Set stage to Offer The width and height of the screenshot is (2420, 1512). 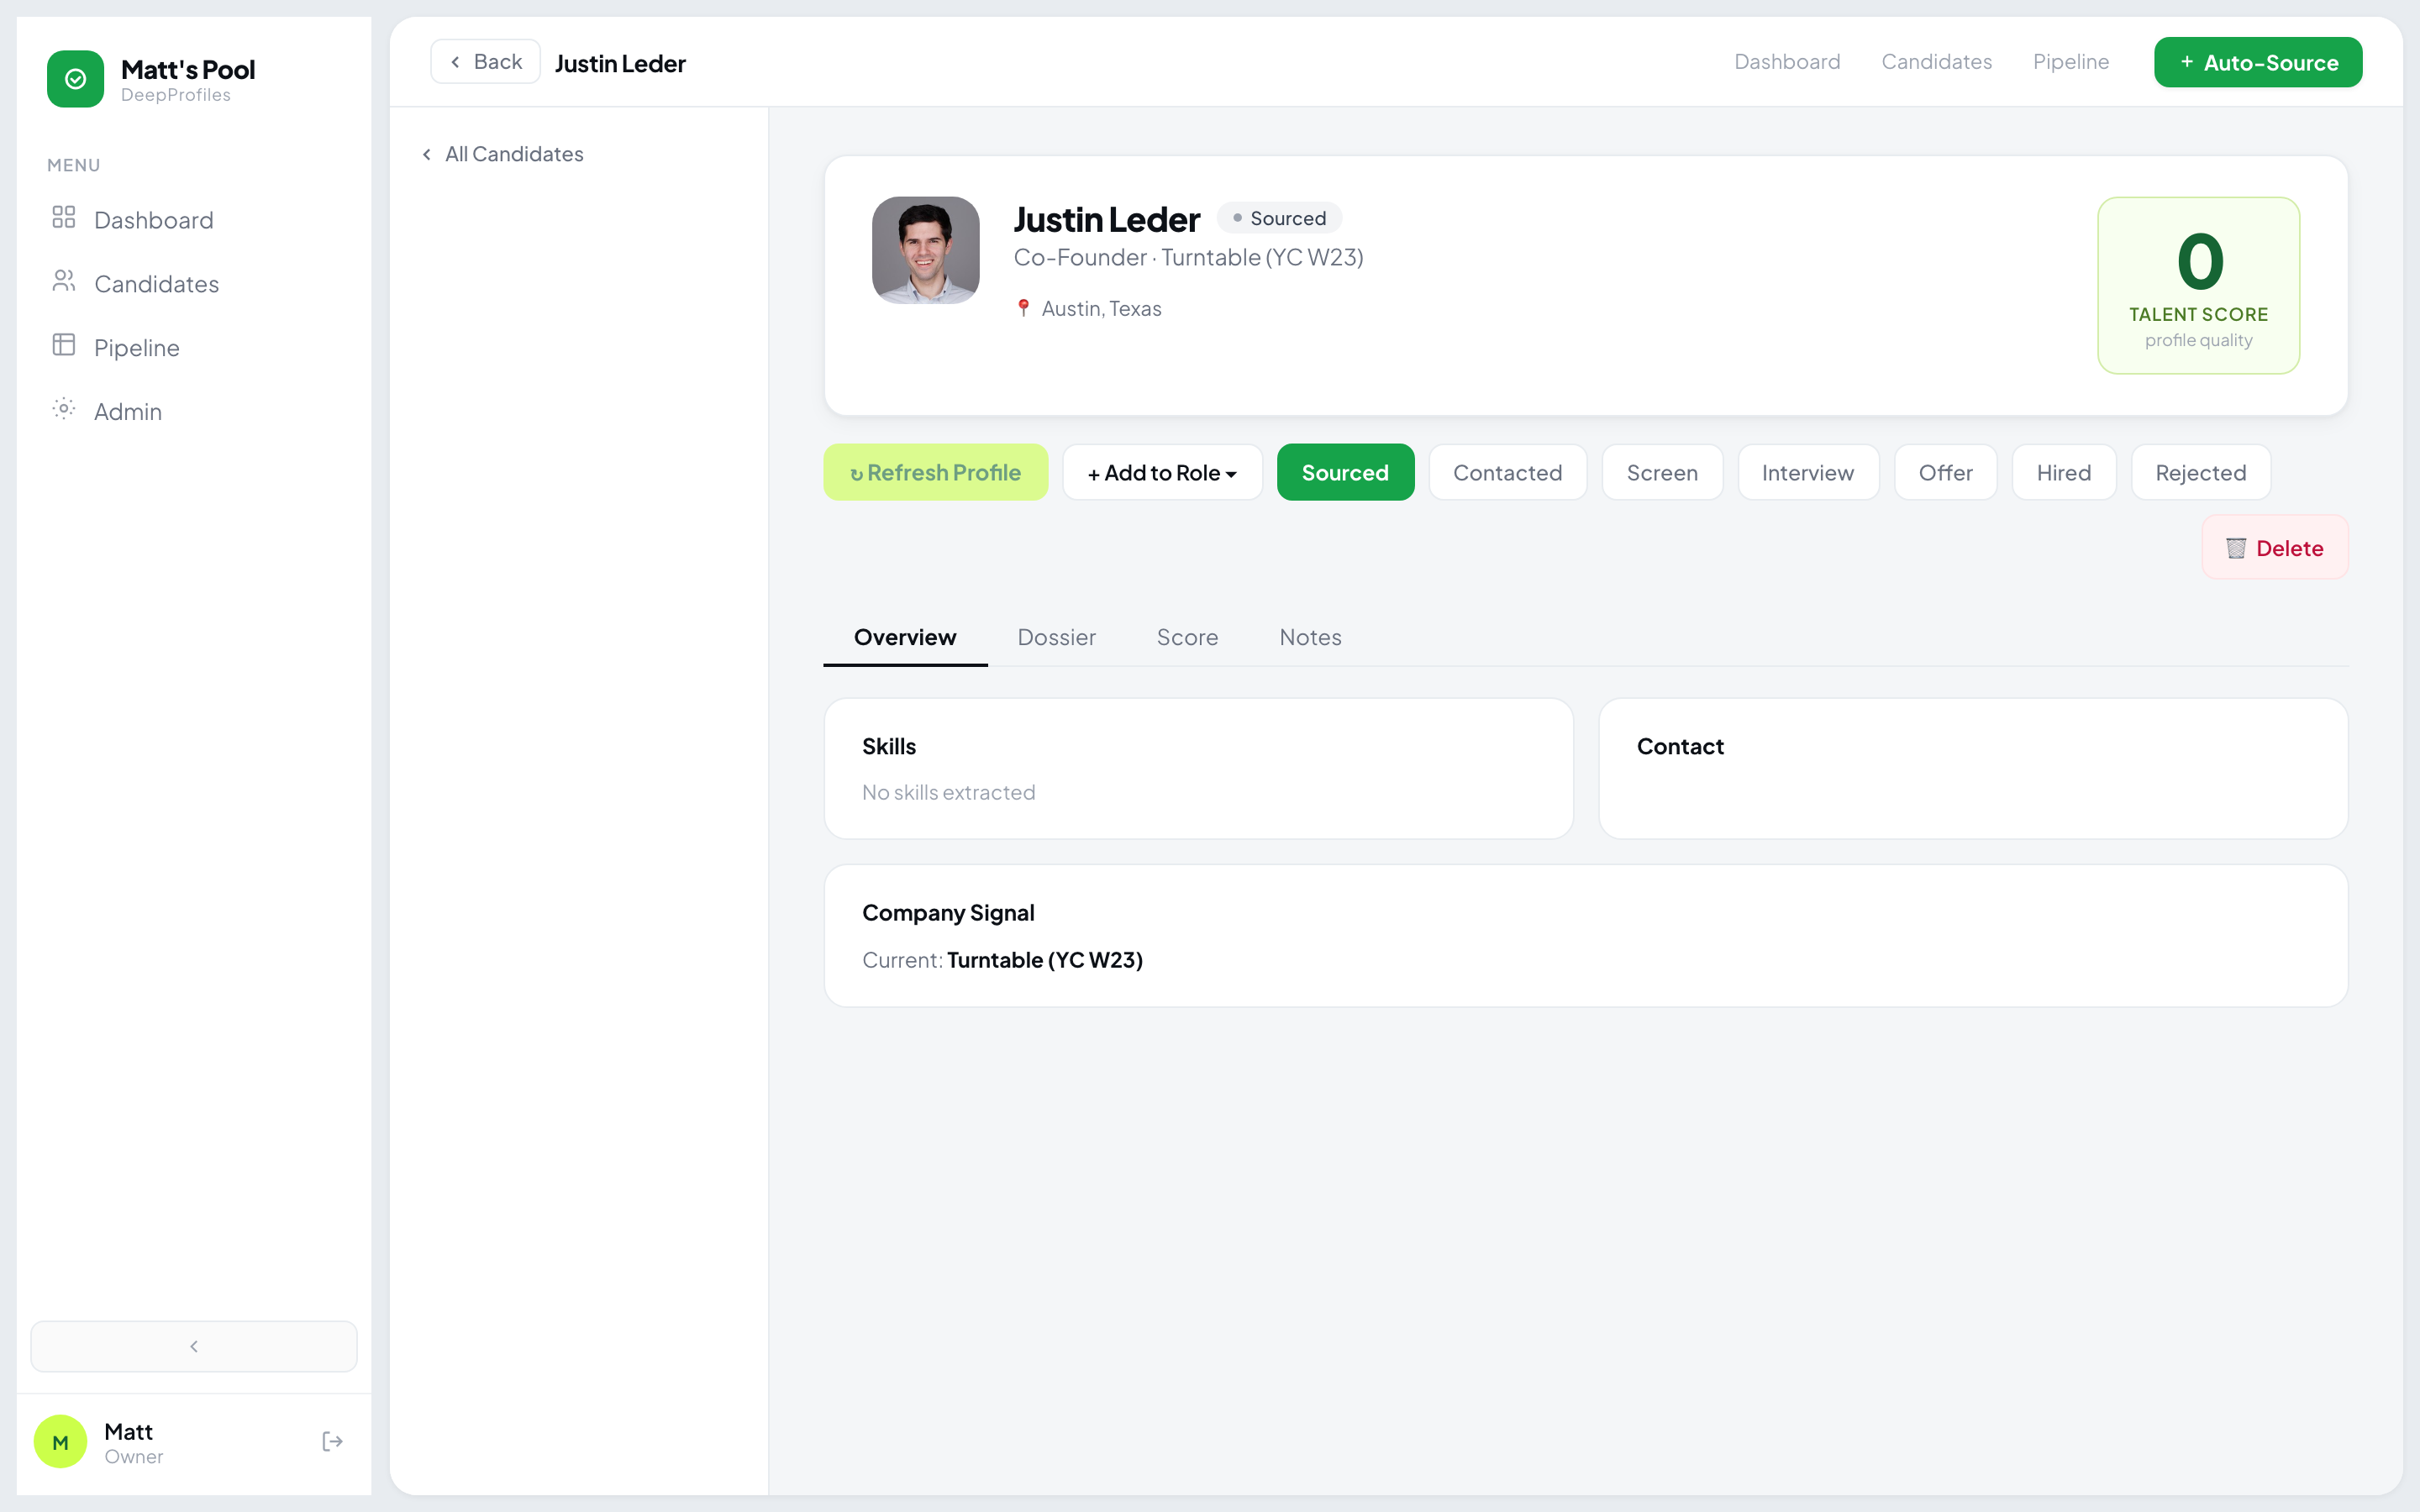point(1945,472)
